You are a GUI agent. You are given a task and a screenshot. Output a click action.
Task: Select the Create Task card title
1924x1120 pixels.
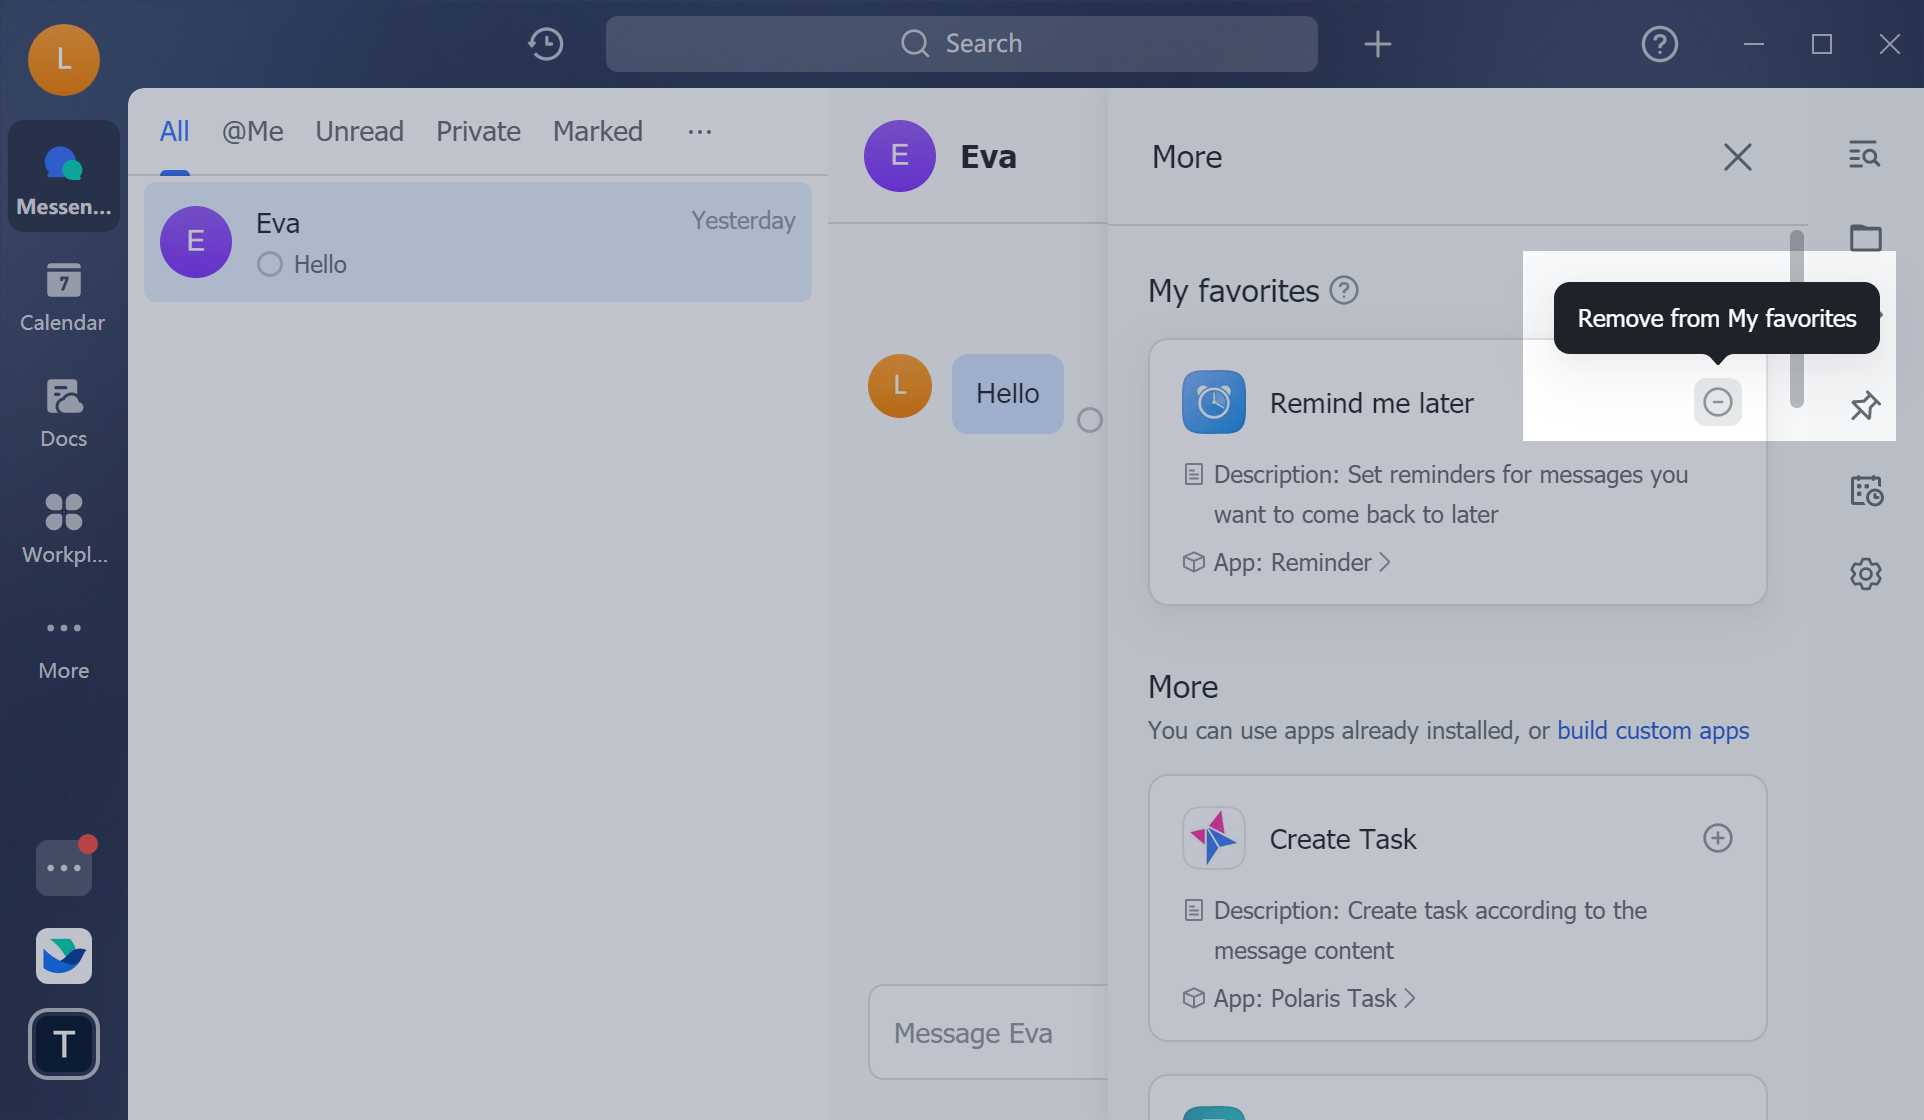point(1343,839)
